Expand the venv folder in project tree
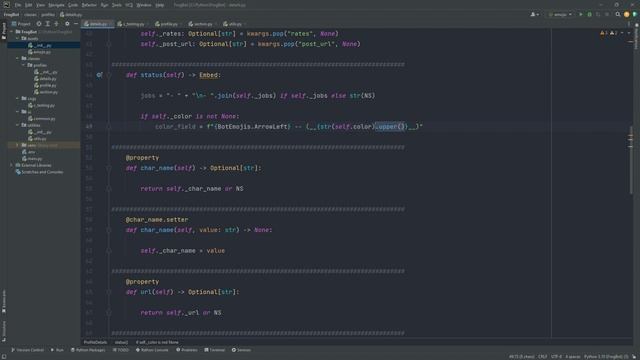Image resolution: width=640 pixels, height=360 pixels. tap(18, 145)
